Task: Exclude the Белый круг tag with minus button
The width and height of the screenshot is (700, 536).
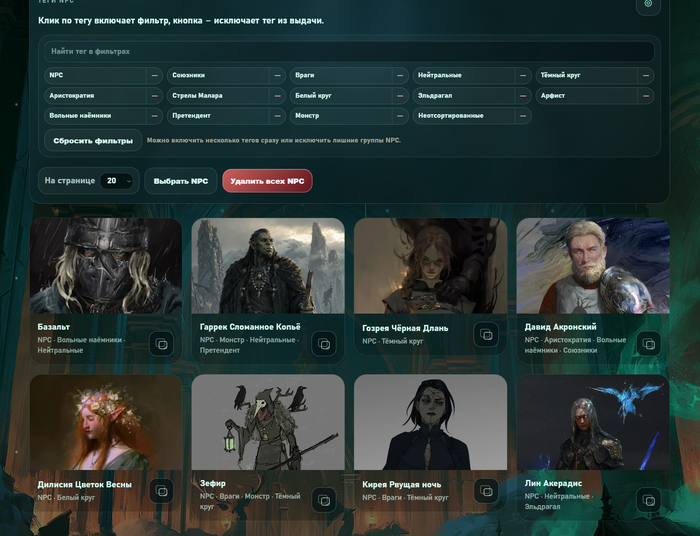Action: pyautogui.click(x=400, y=96)
